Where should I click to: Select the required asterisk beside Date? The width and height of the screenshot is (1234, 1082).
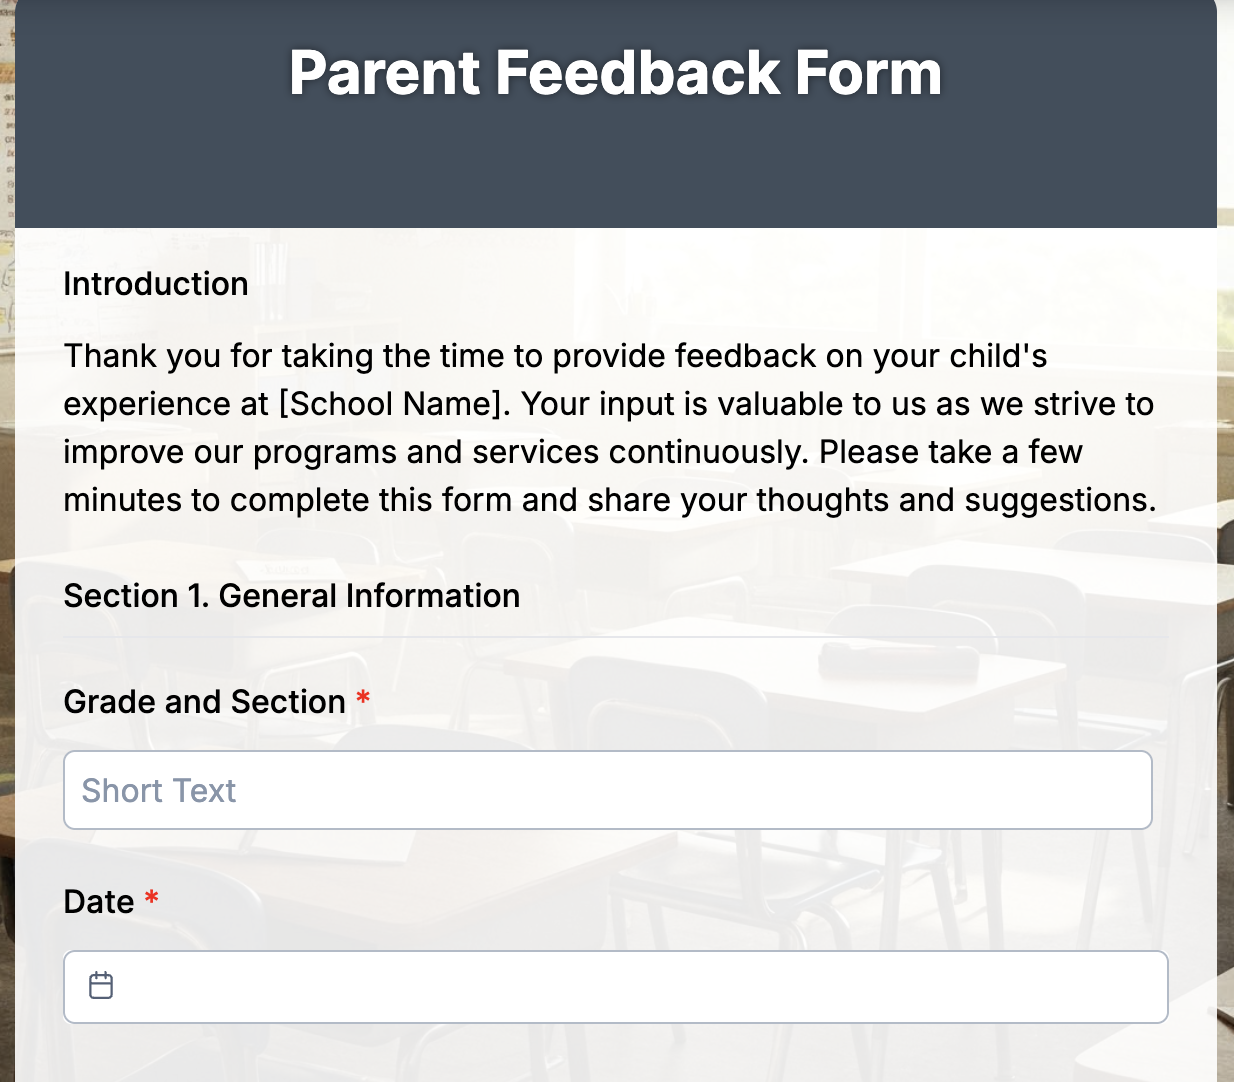point(151,899)
